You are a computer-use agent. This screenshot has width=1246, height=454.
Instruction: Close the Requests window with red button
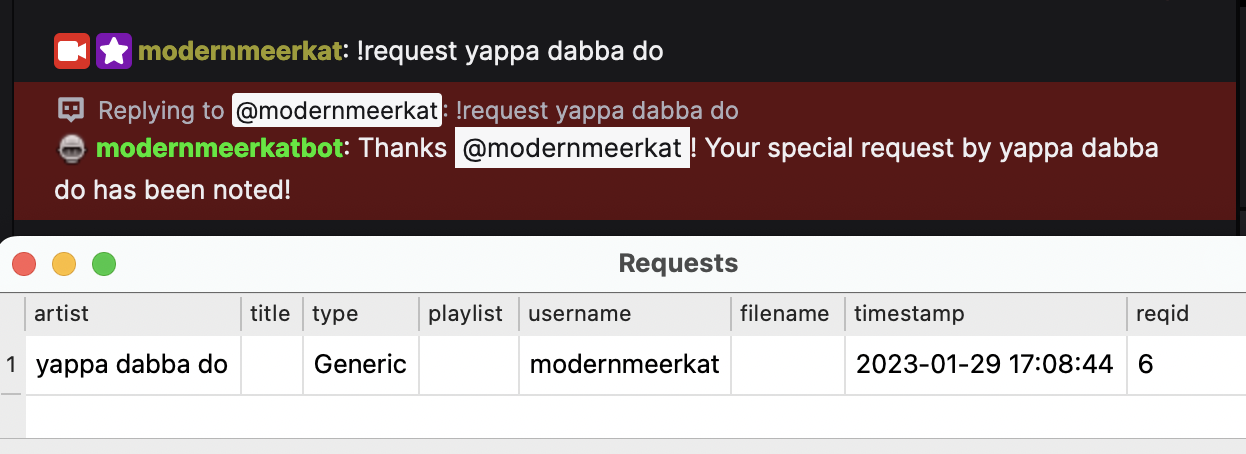[x=24, y=264]
